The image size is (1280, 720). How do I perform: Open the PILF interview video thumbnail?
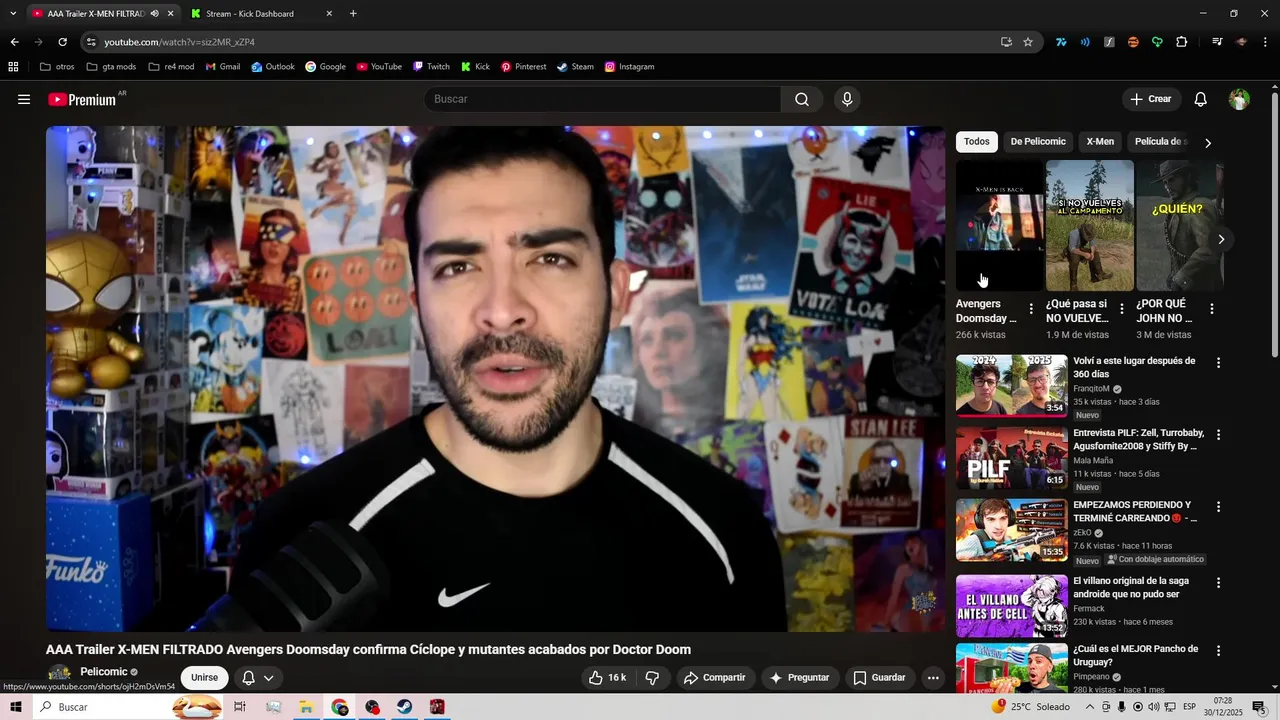[1011, 458]
